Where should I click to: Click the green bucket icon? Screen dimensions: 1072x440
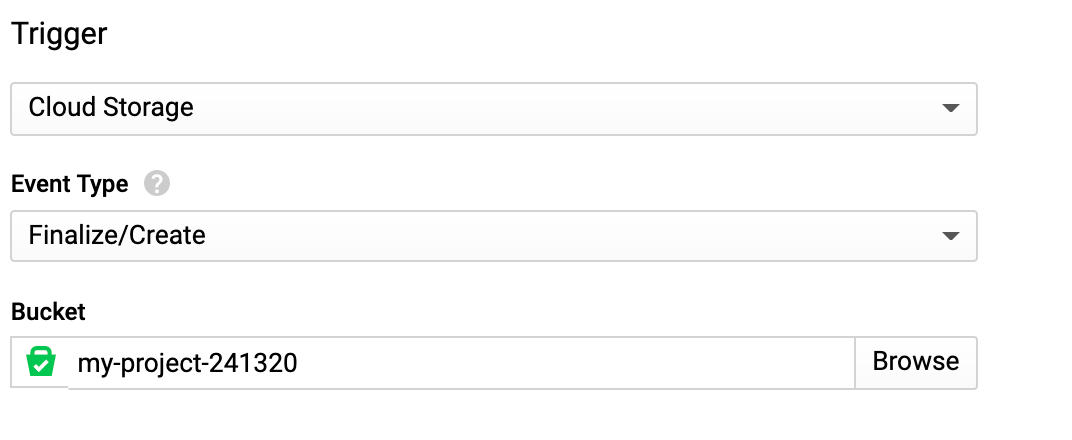[40, 362]
